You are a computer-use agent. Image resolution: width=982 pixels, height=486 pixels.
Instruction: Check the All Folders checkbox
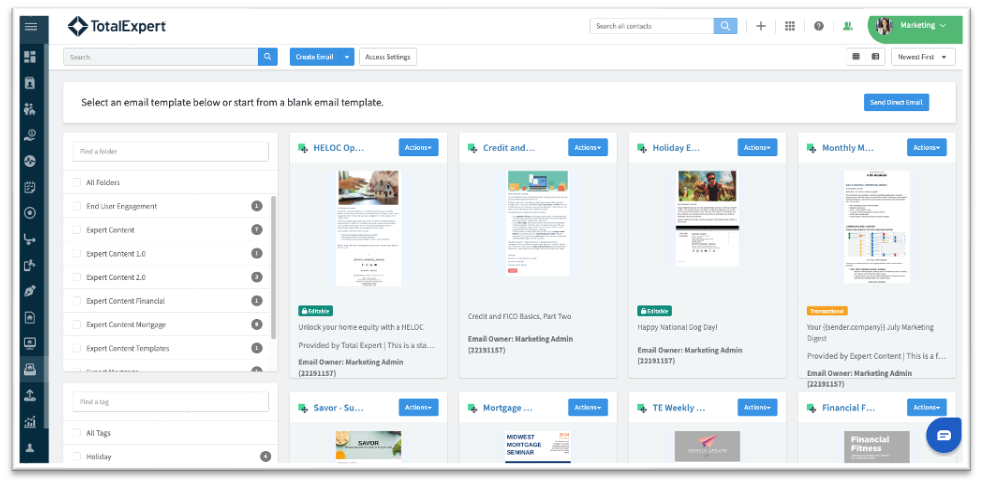[x=76, y=182]
